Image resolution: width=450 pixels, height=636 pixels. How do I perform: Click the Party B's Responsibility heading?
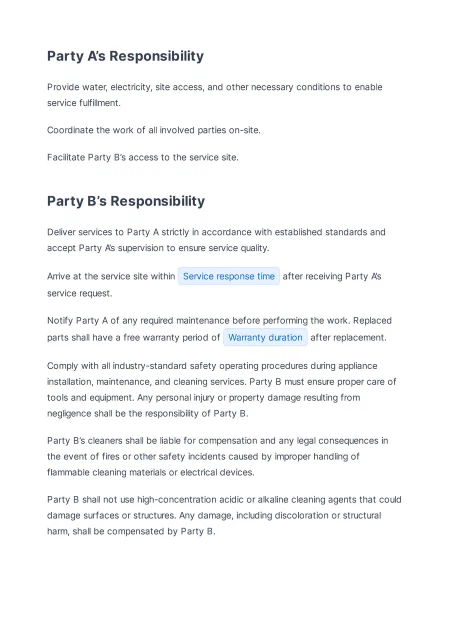coord(126,201)
